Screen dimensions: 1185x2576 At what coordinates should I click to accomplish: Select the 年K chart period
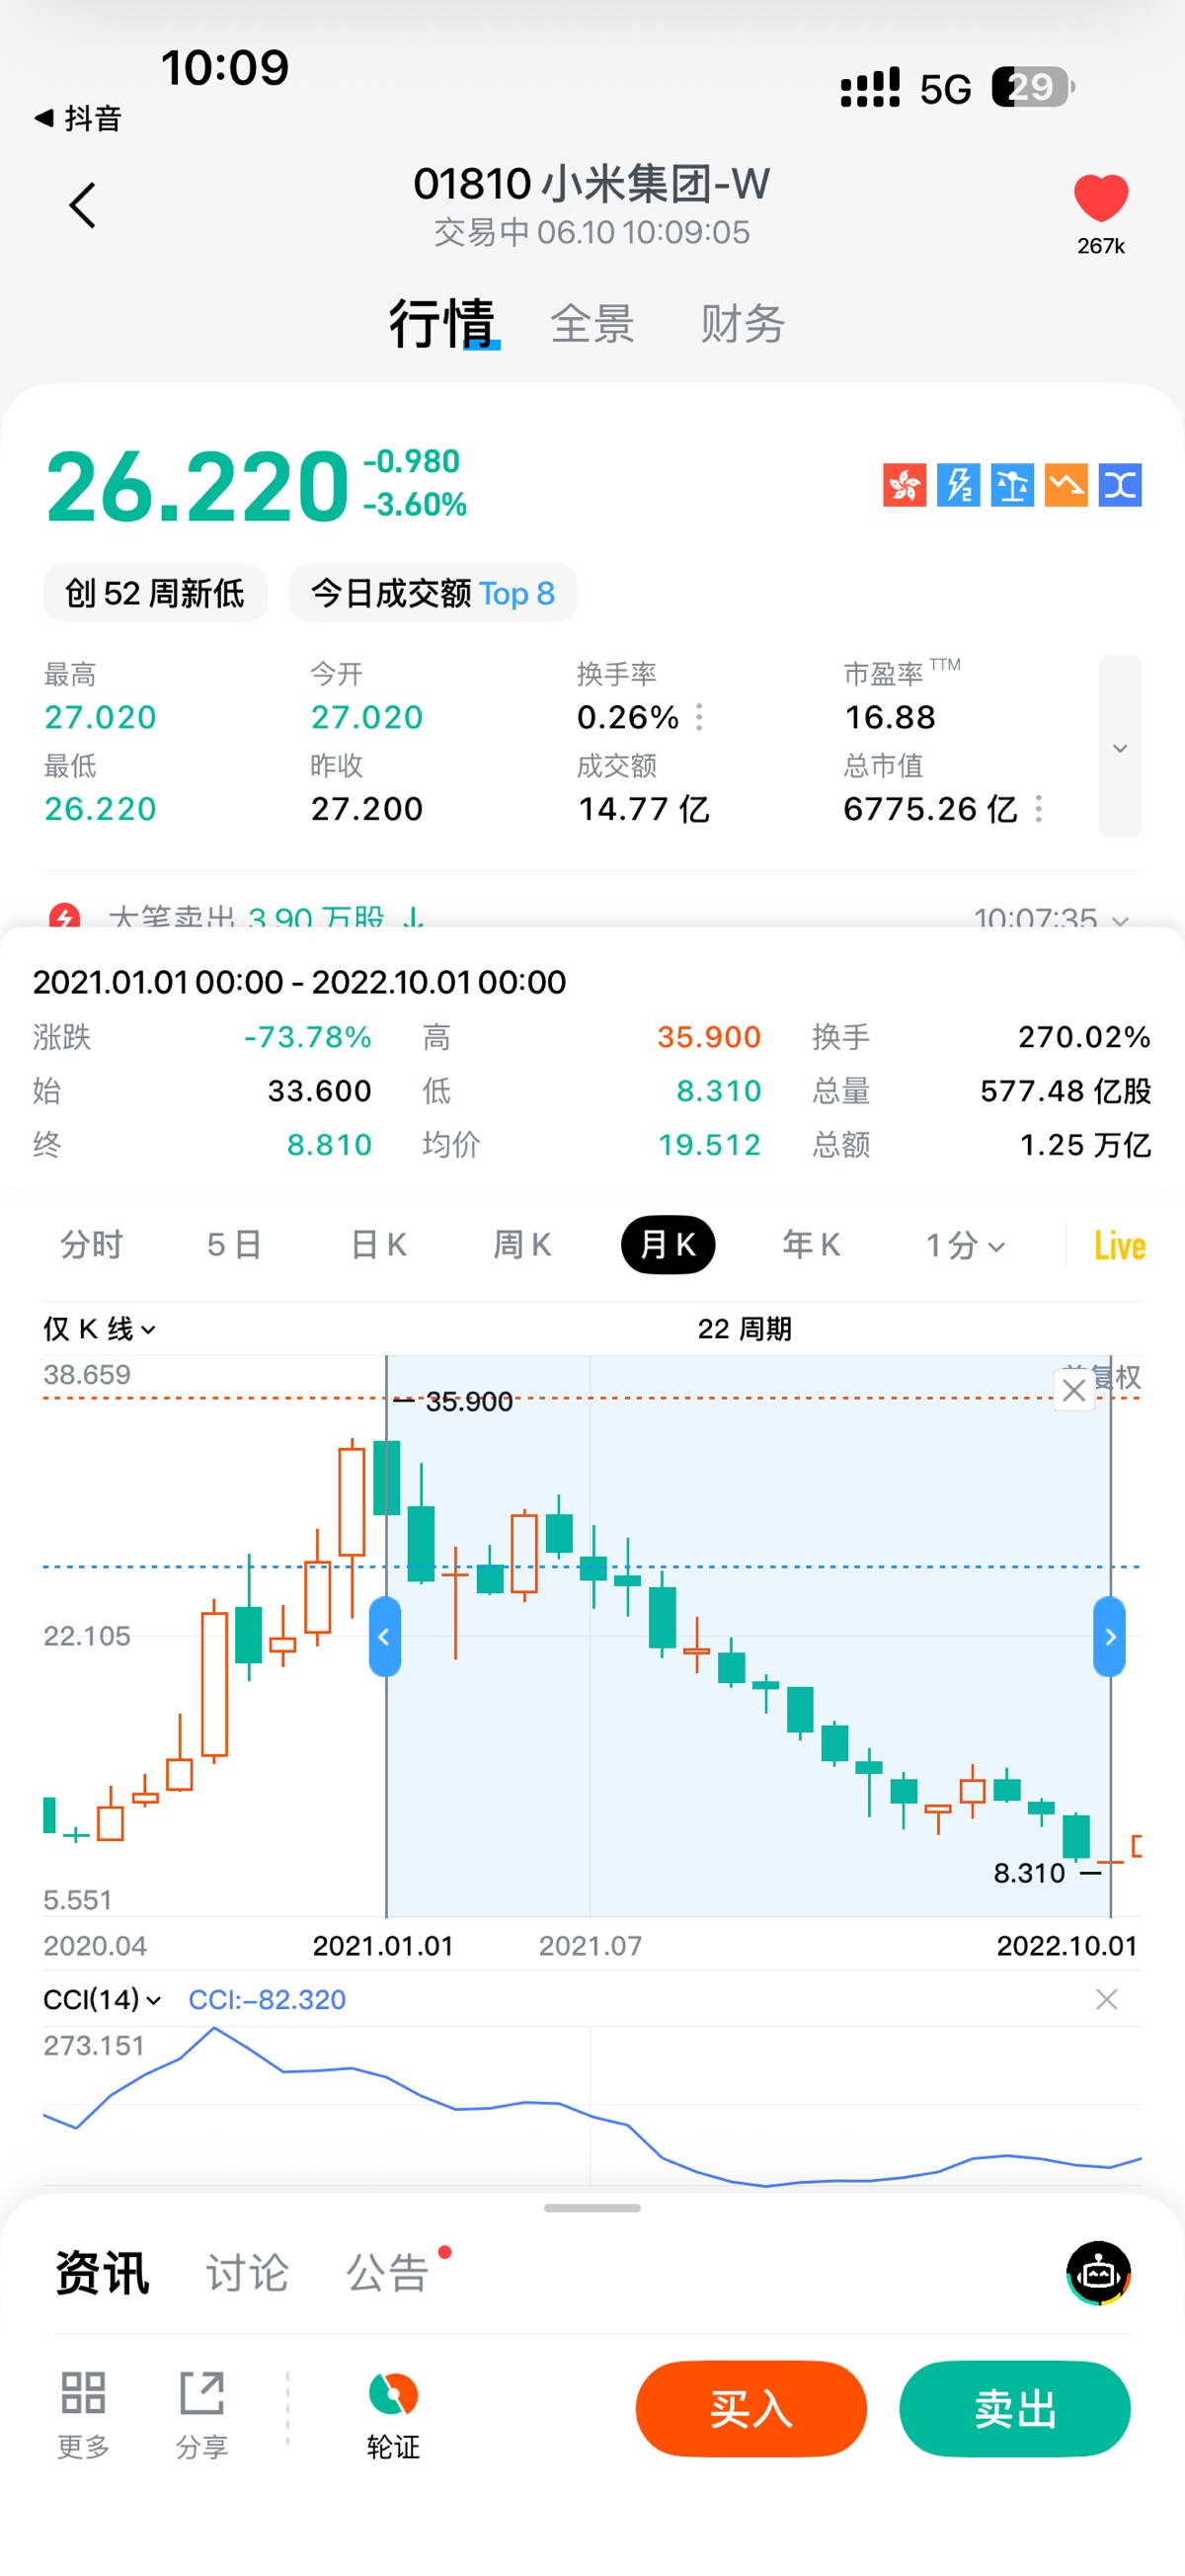(x=811, y=1245)
